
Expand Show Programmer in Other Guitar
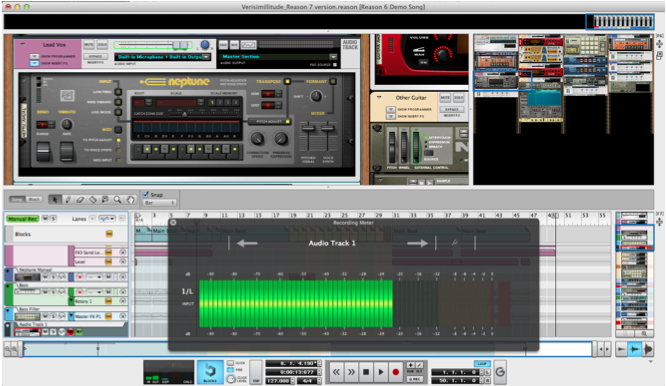(391, 110)
